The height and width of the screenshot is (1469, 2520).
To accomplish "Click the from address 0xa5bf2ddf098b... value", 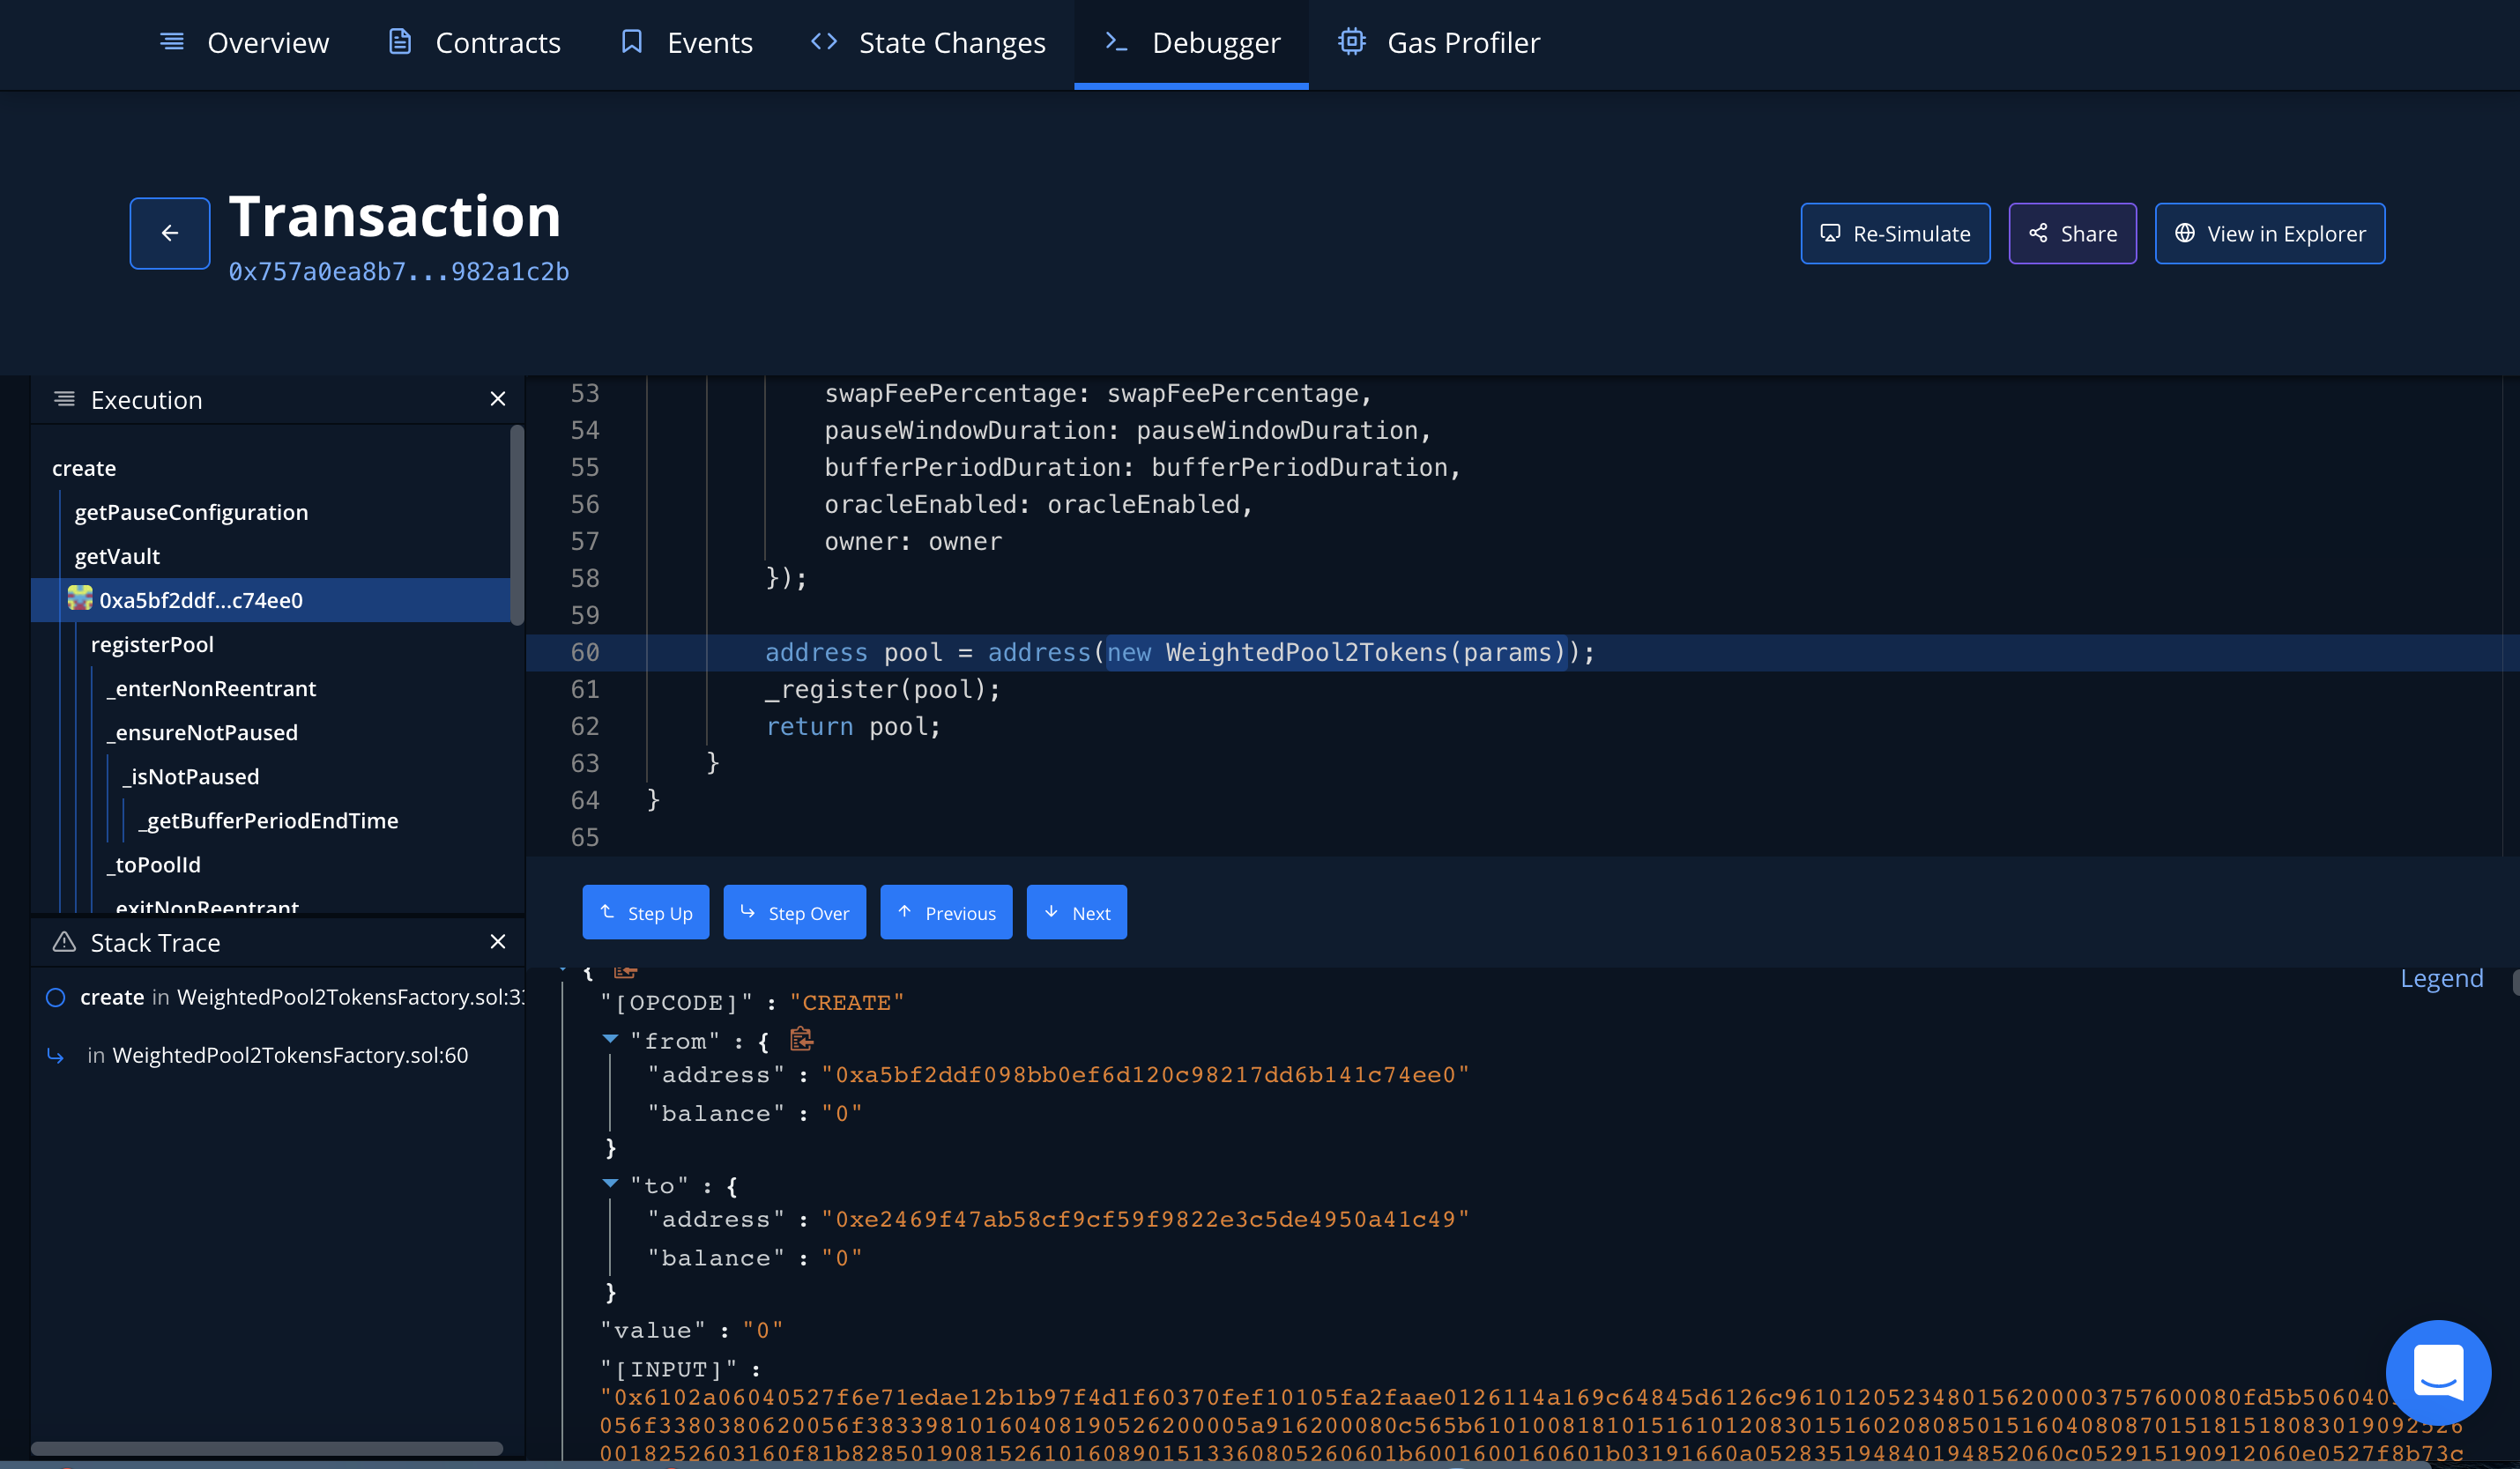I will [1145, 1075].
